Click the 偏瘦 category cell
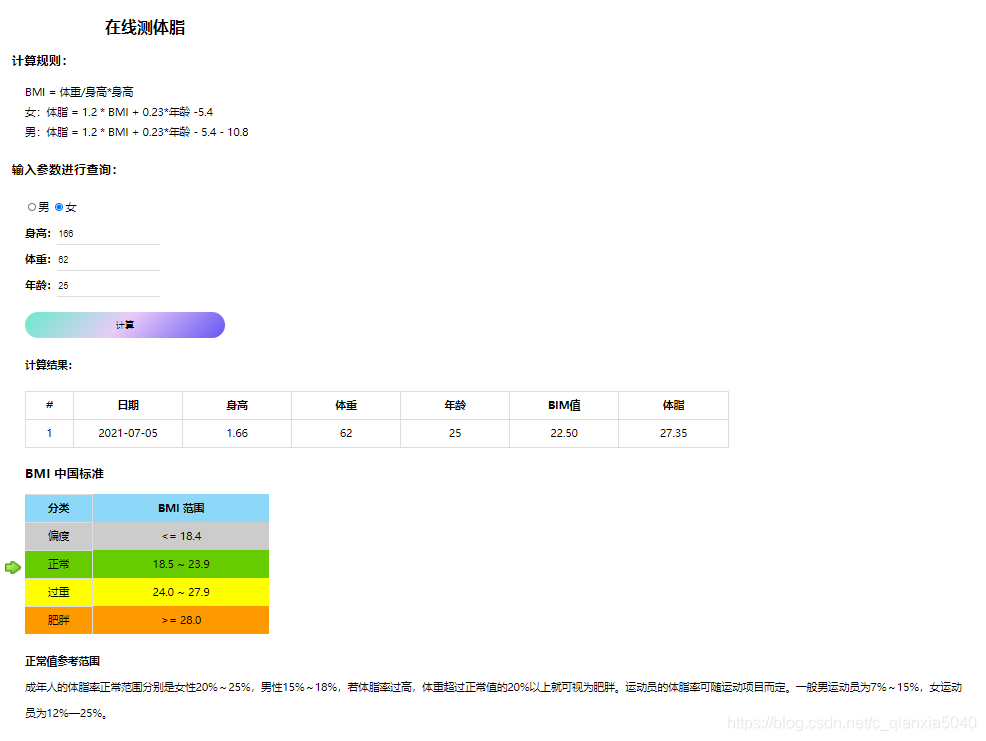The width and height of the screenshot is (986, 741). (58, 536)
